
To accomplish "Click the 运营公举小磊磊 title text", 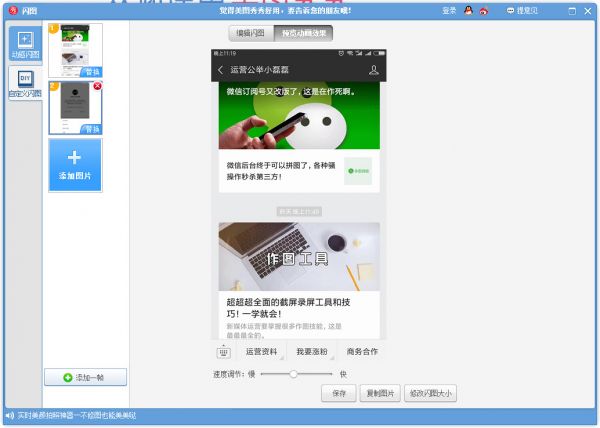I will coord(259,70).
